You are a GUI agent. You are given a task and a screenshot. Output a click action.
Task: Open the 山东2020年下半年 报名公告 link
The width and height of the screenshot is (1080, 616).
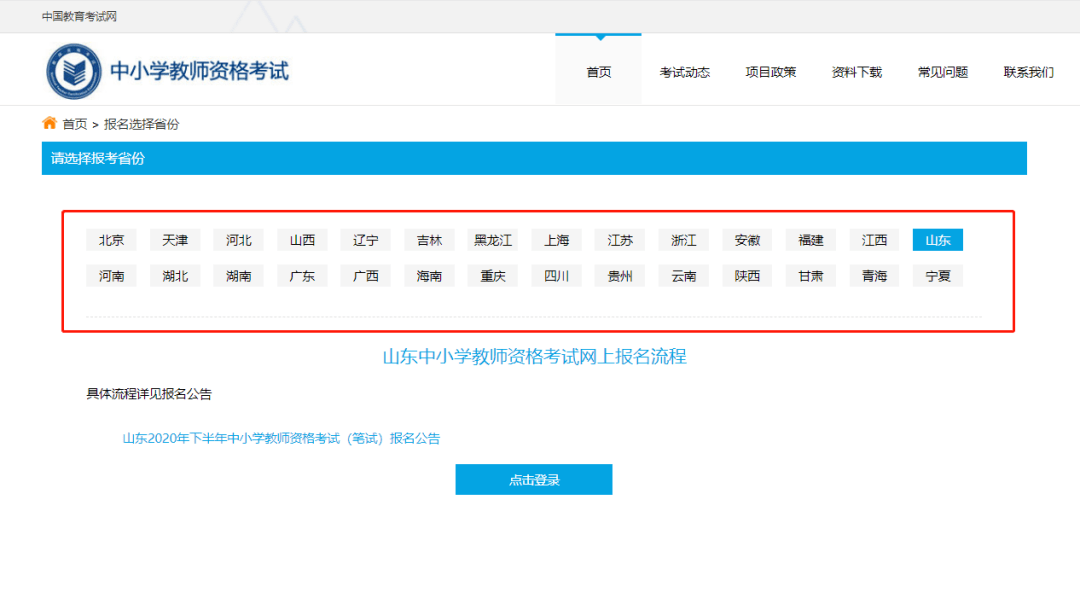[281, 438]
